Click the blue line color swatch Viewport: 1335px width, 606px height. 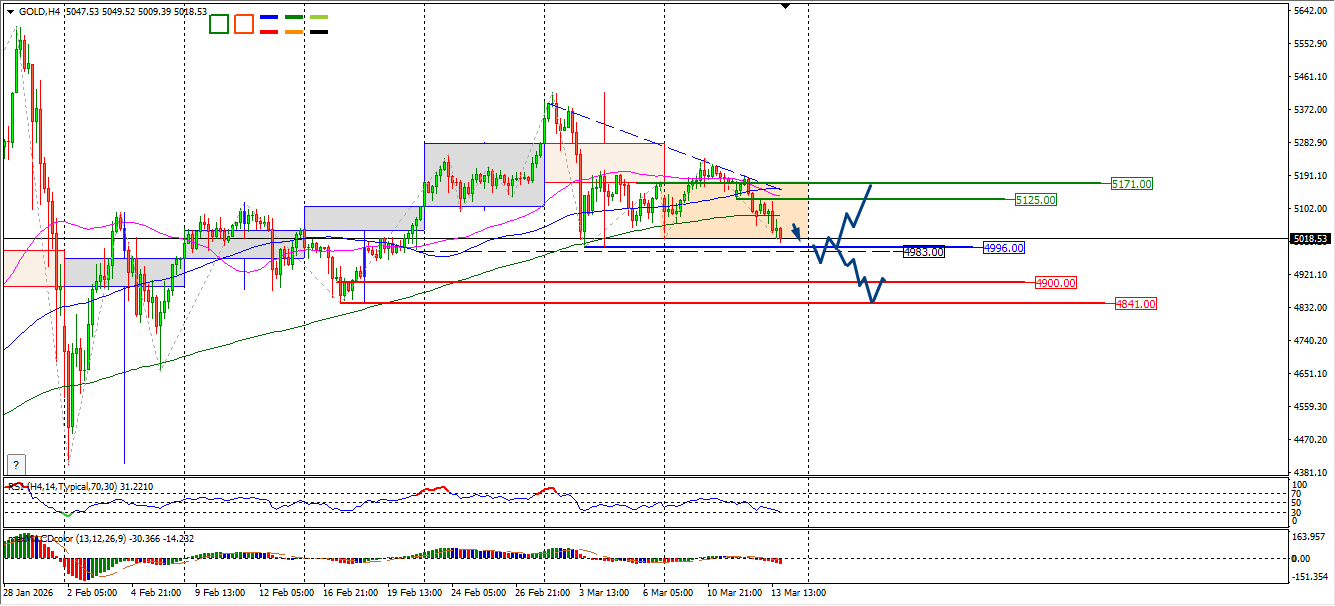(269, 18)
